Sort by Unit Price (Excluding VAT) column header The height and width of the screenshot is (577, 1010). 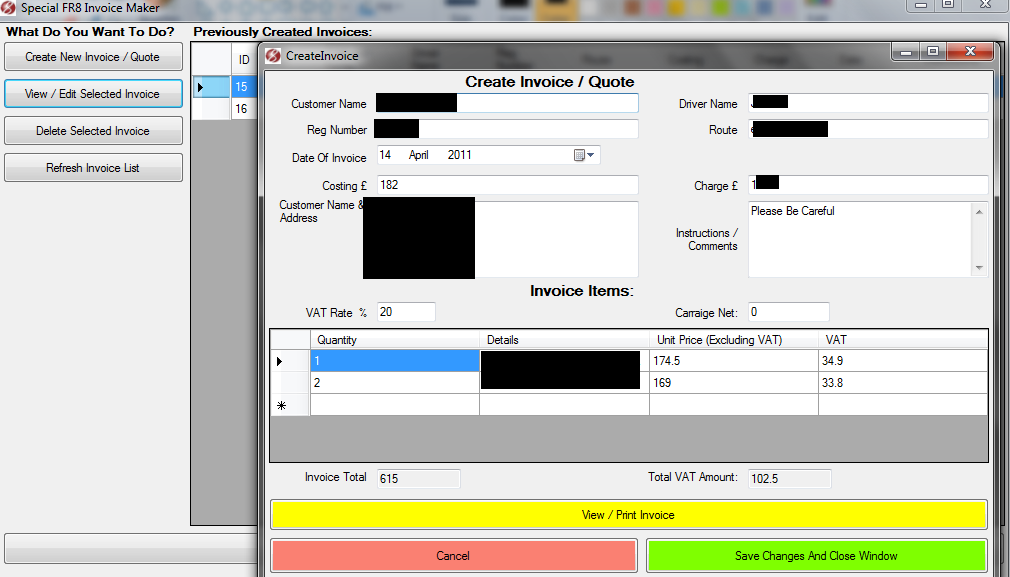point(733,340)
